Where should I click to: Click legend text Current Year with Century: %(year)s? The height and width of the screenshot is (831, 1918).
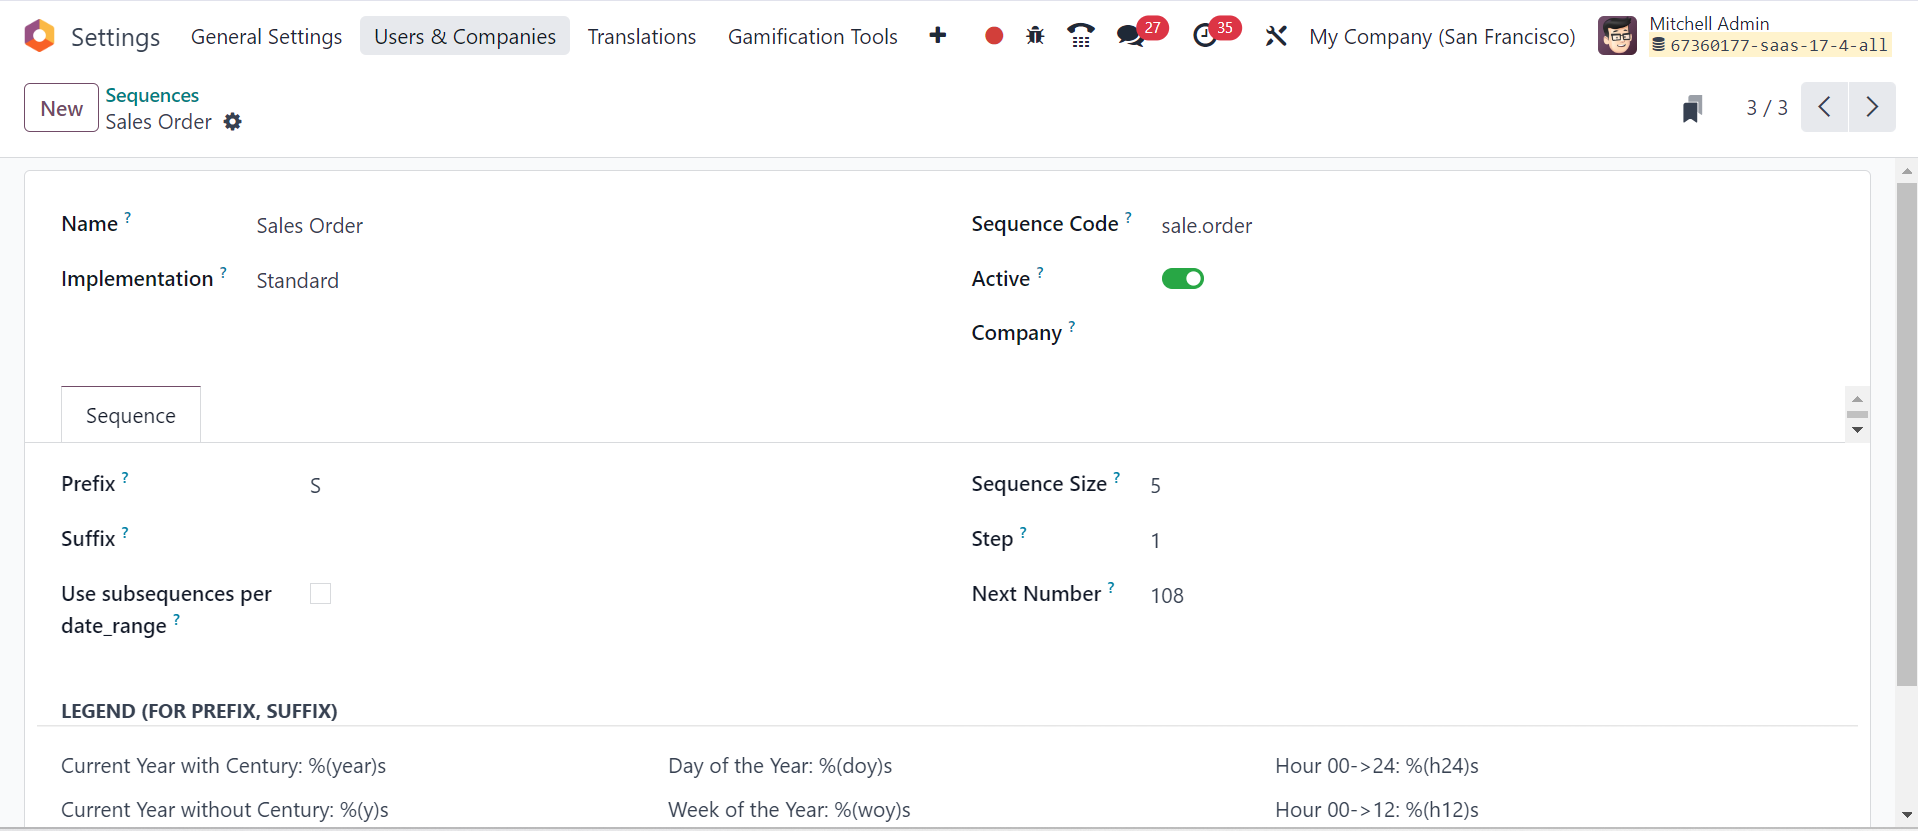click(x=223, y=766)
